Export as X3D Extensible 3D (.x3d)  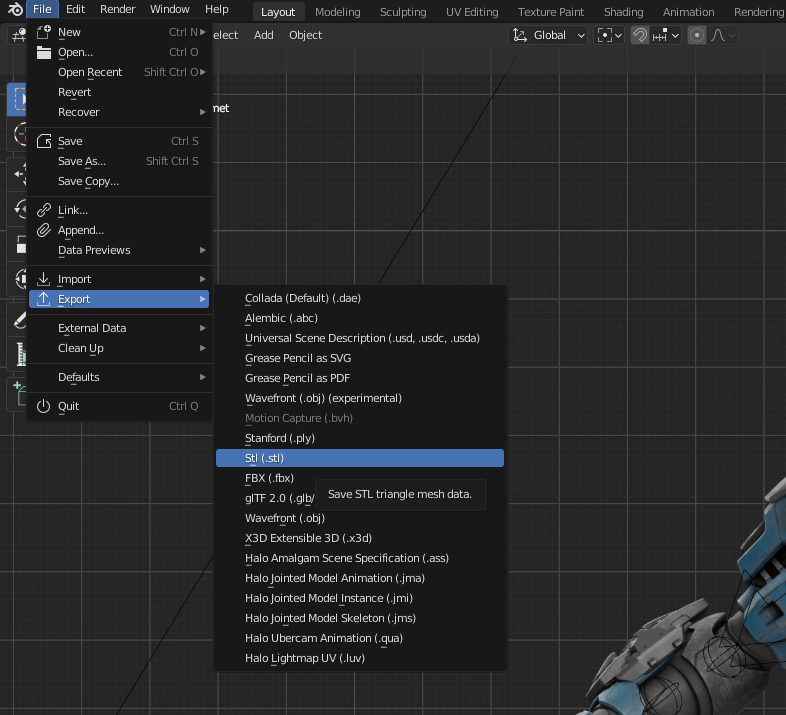point(360,539)
